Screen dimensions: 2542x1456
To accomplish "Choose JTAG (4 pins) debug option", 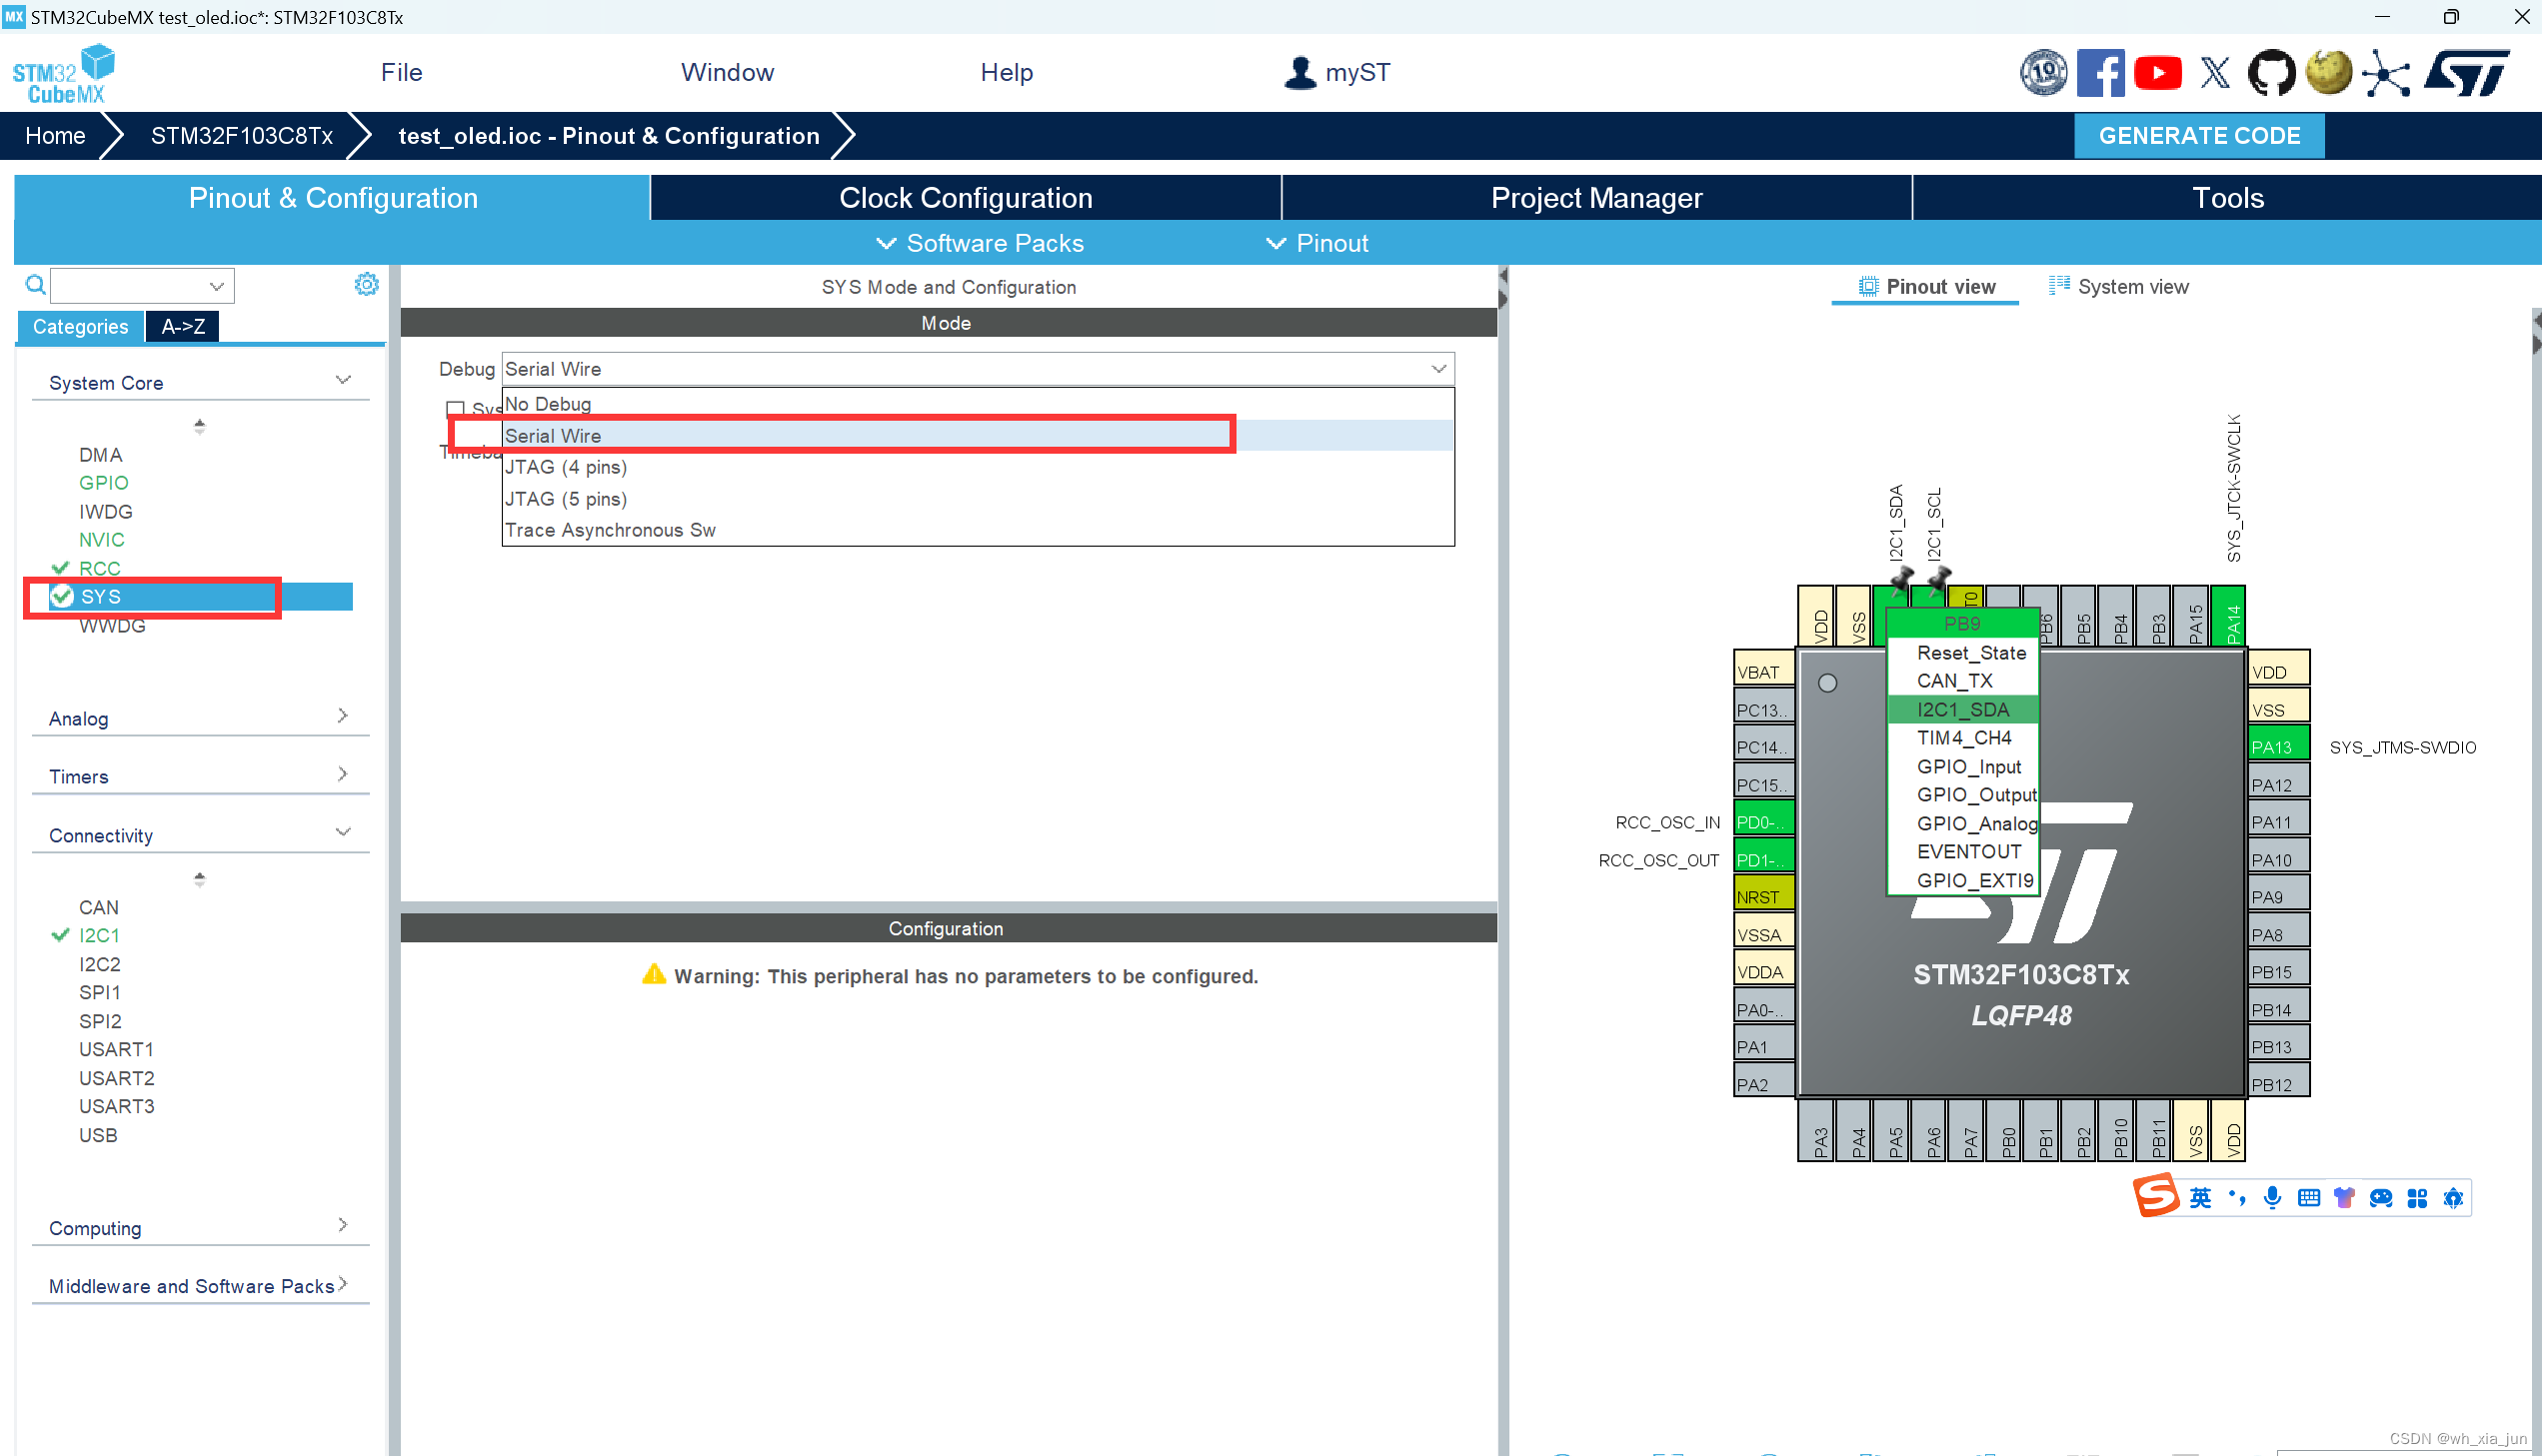I will 566,467.
